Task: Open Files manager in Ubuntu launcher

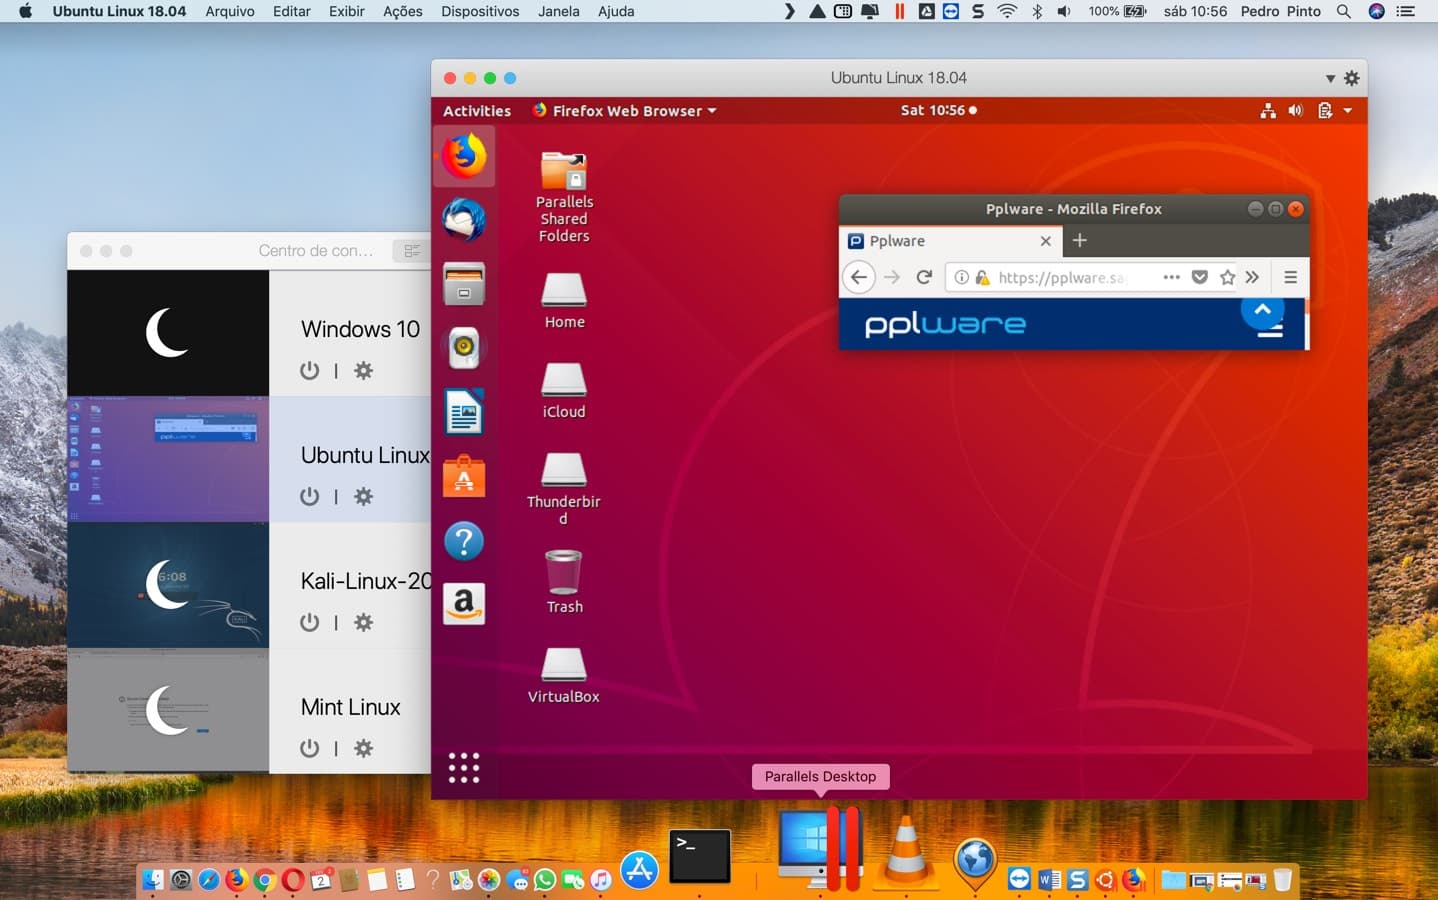Action: pos(464,284)
